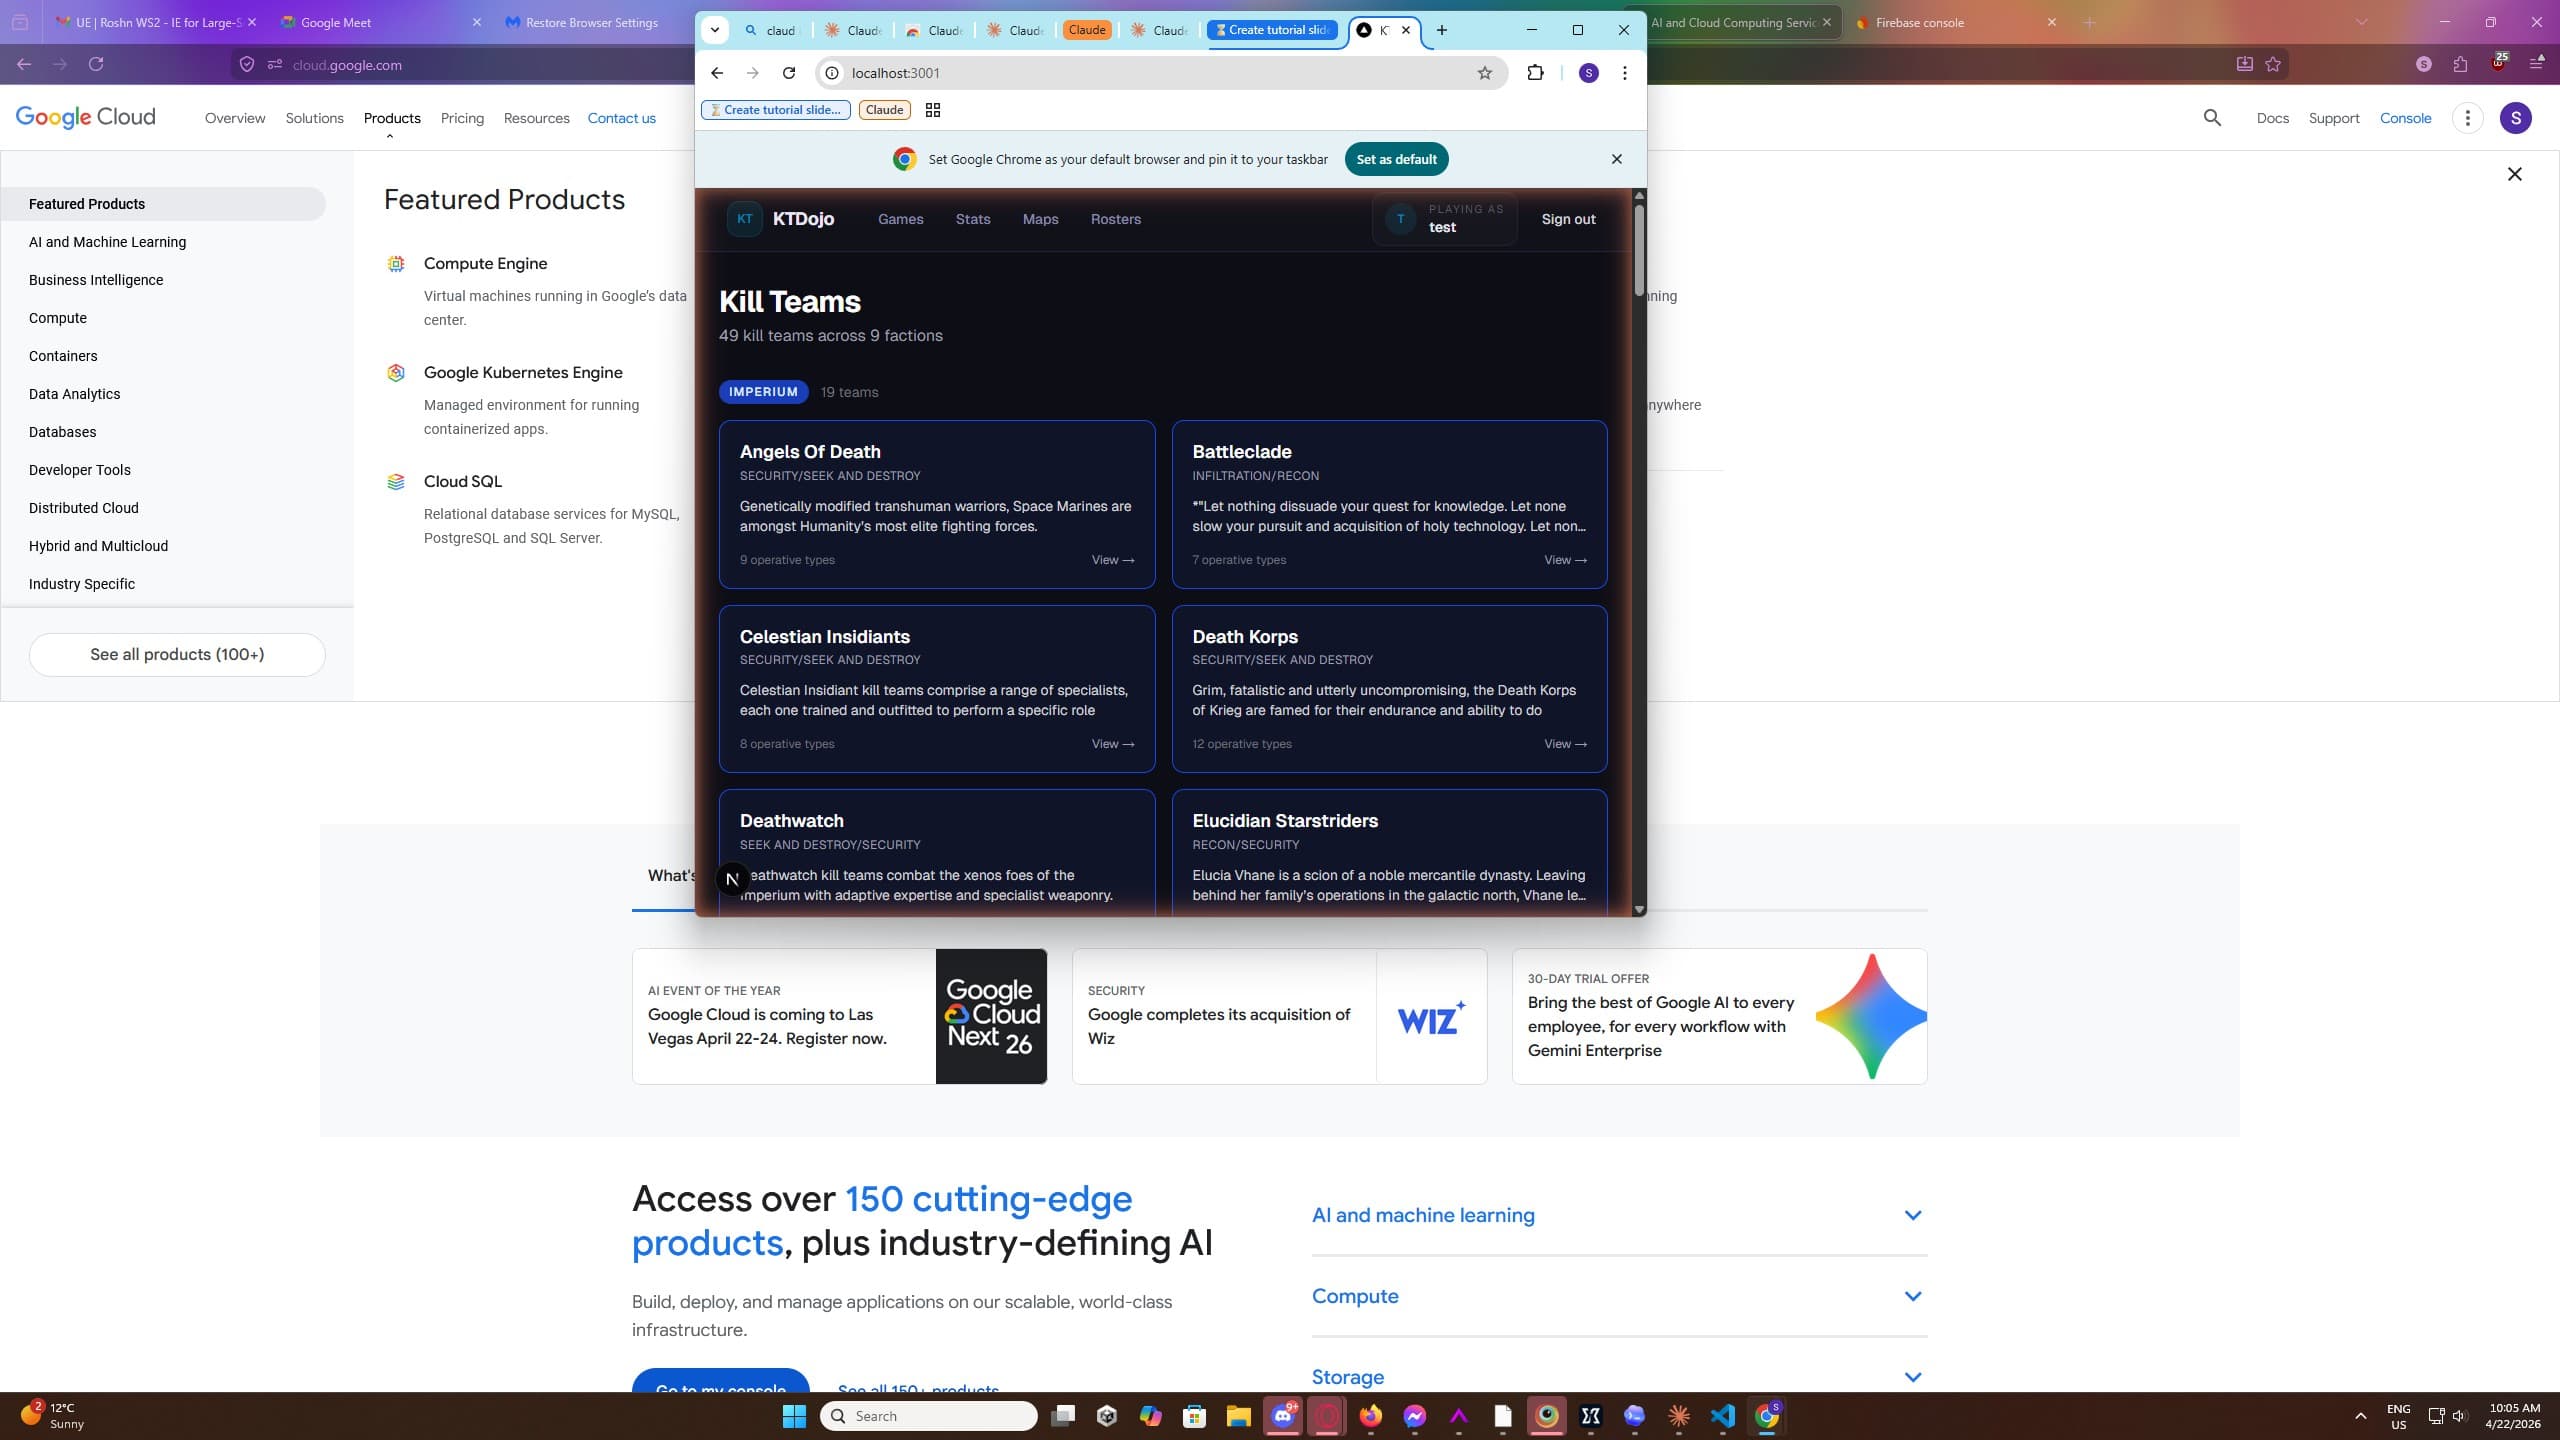Click Sign out in KTDojo header
The height and width of the screenshot is (1440, 2560).
[1568, 219]
